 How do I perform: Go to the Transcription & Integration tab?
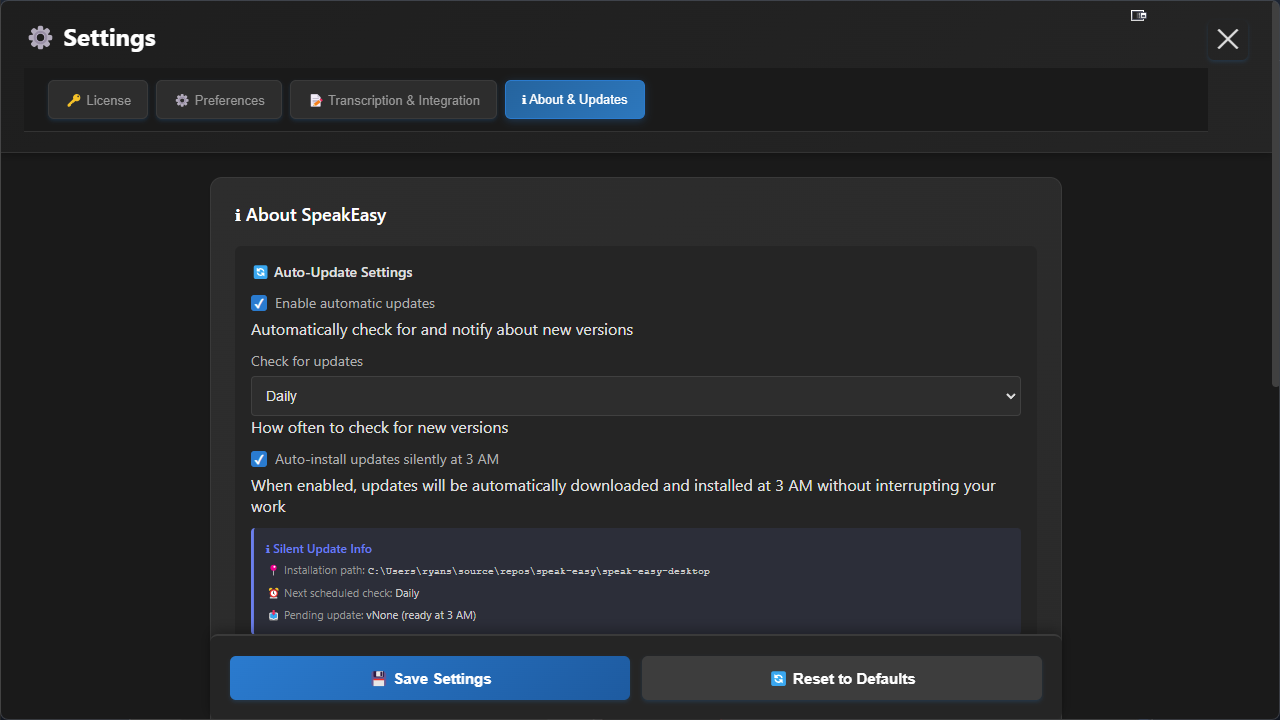(393, 100)
